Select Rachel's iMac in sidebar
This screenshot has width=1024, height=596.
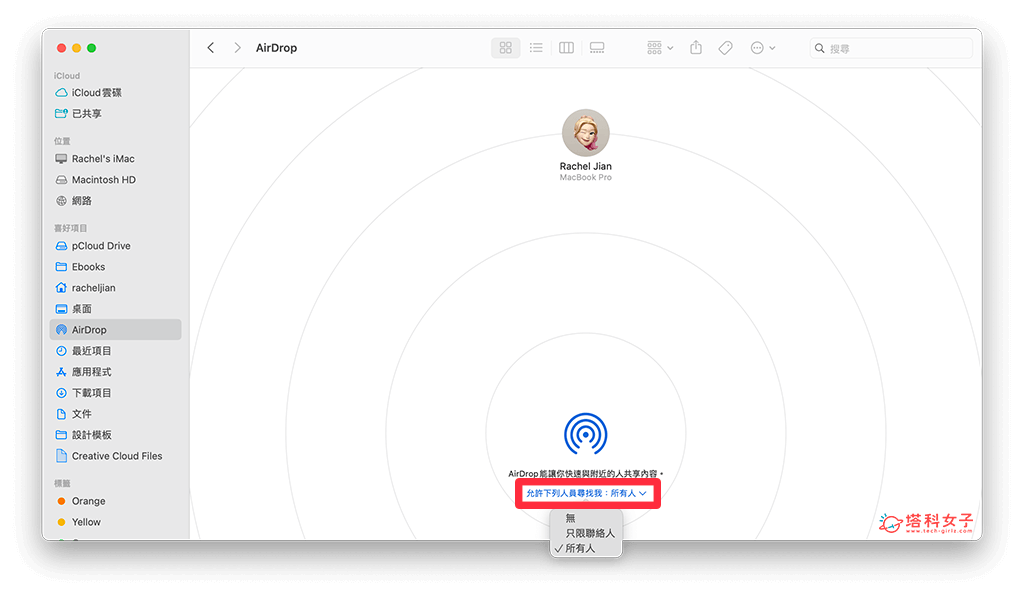coord(116,159)
